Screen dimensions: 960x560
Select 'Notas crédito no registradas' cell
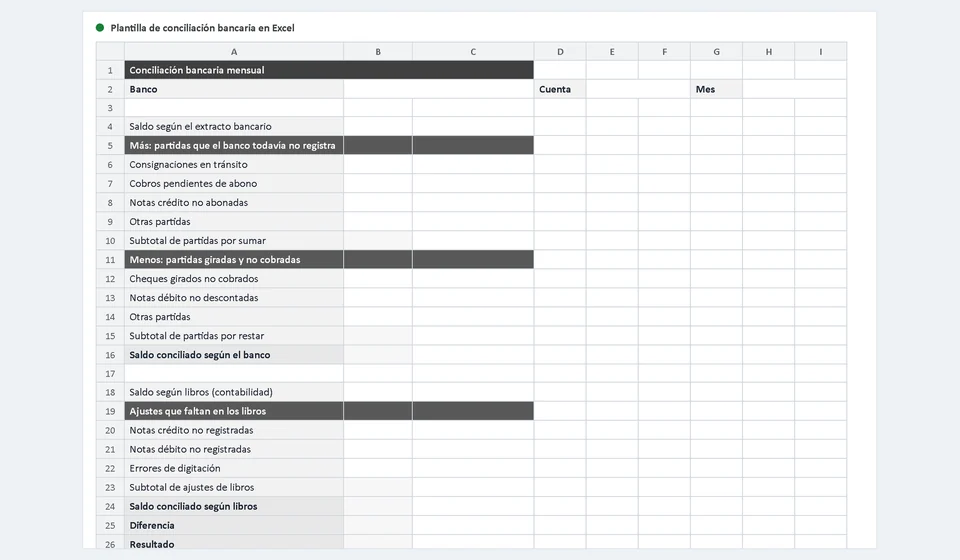click(234, 430)
